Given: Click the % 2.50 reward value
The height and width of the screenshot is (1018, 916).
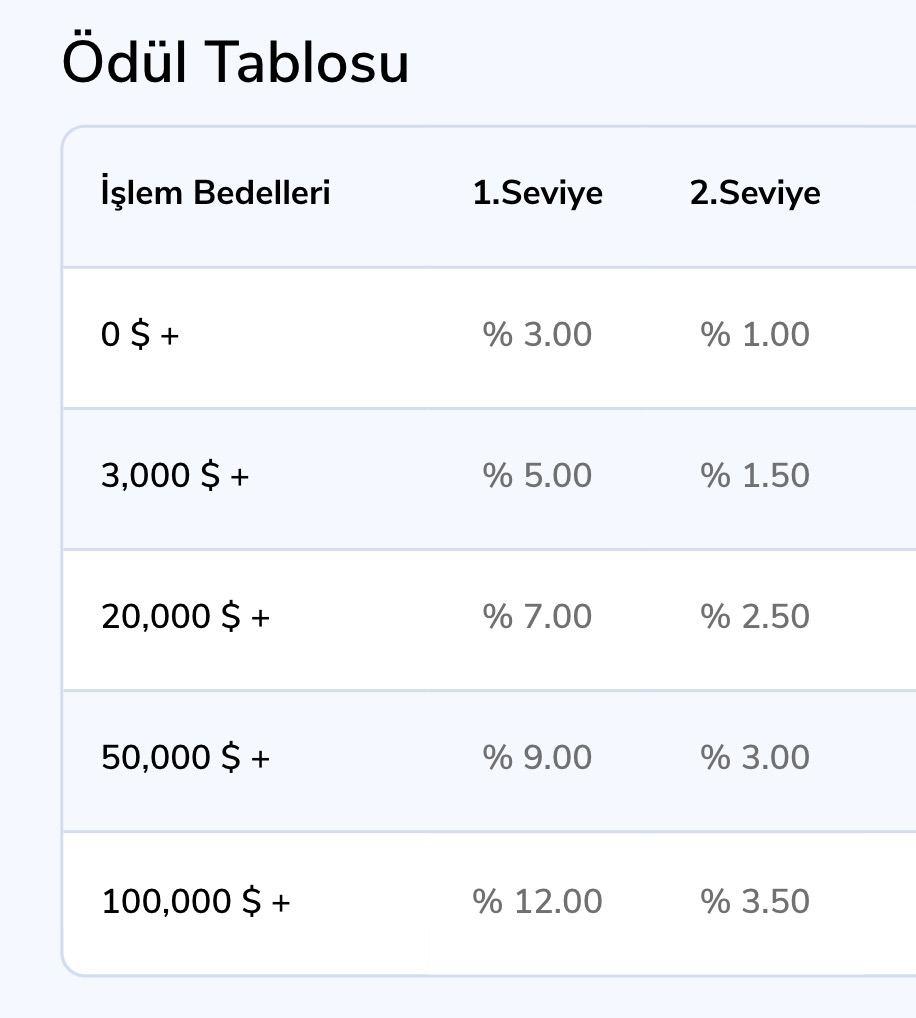Looking at the screenshot, I should [x=754, y=616].
